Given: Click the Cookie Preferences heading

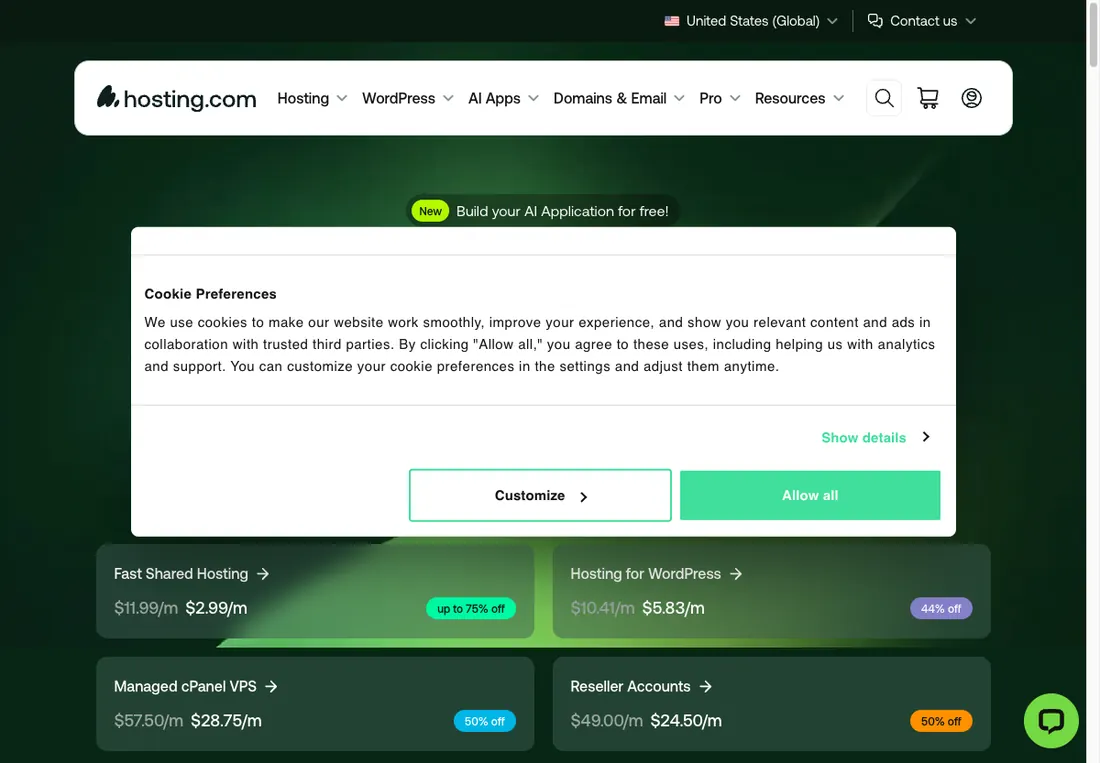Looking at the screenshot, I should [x=210, y=294].
